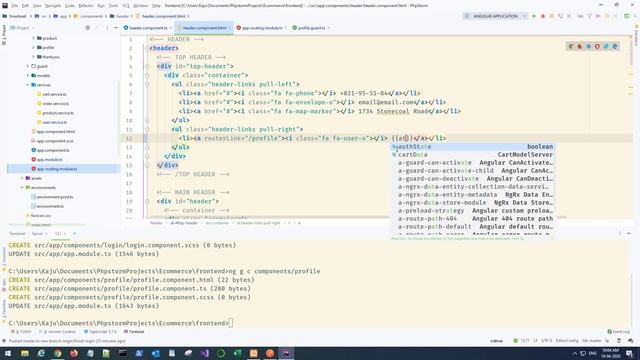640x360 pixels.
Task: Toggle the Project side tool window
Action: 4,35
